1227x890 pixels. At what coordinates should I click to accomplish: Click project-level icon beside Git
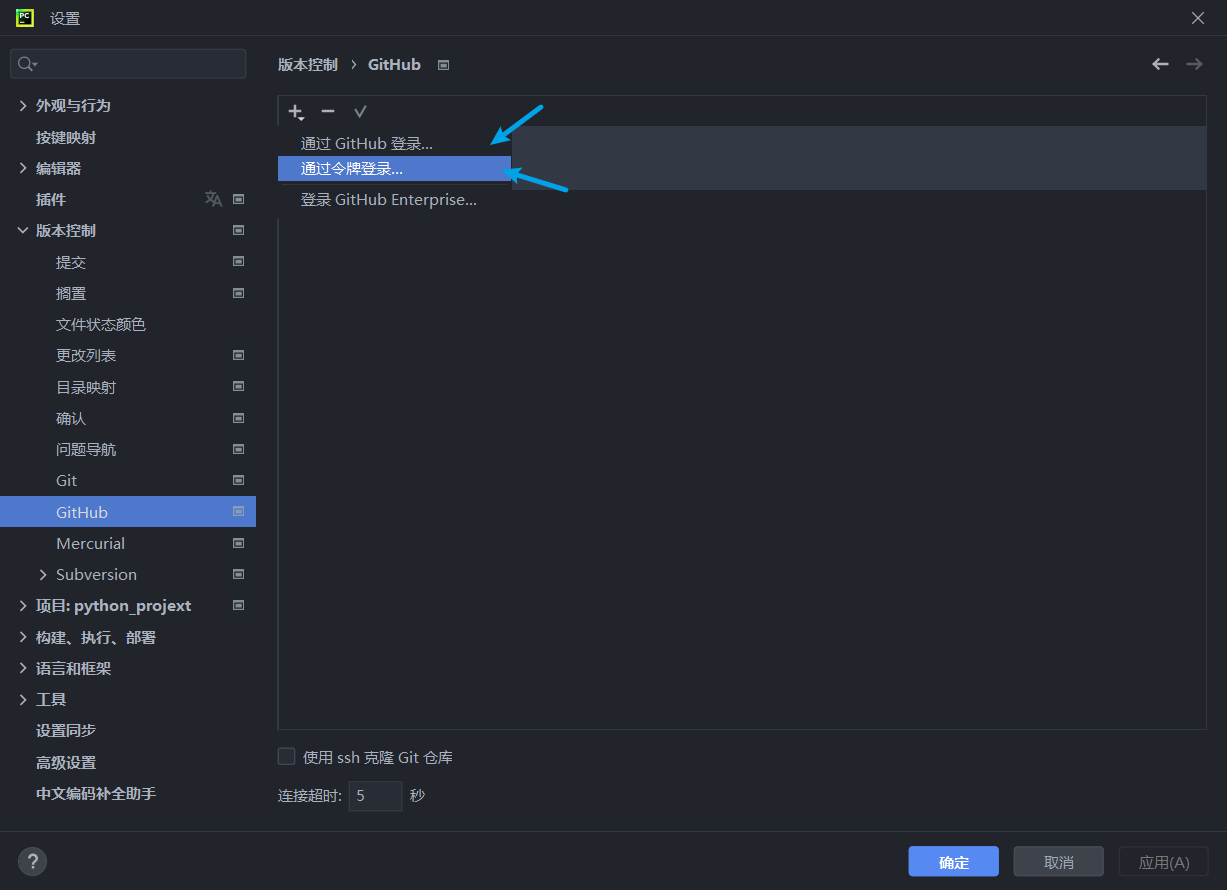click(239, 480)
